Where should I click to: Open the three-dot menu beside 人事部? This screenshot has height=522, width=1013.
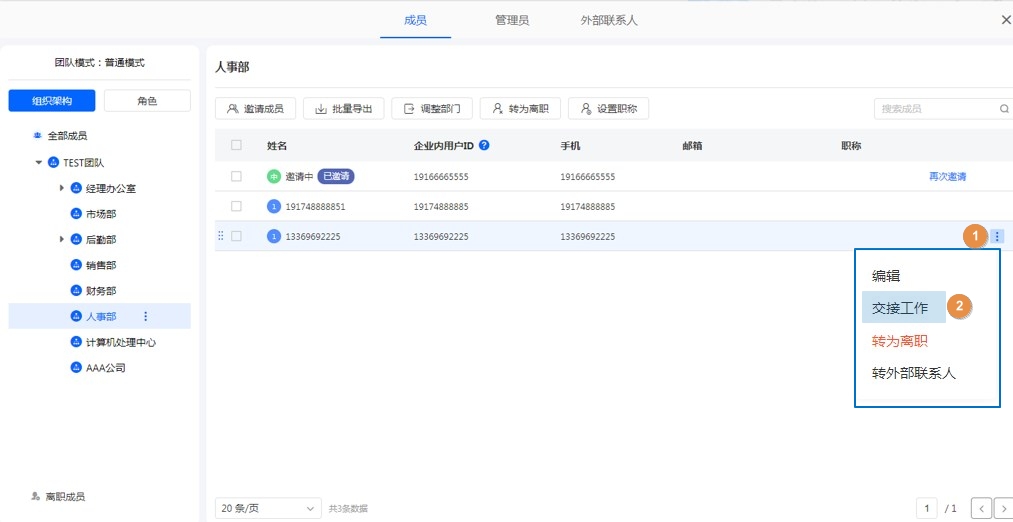145,317
